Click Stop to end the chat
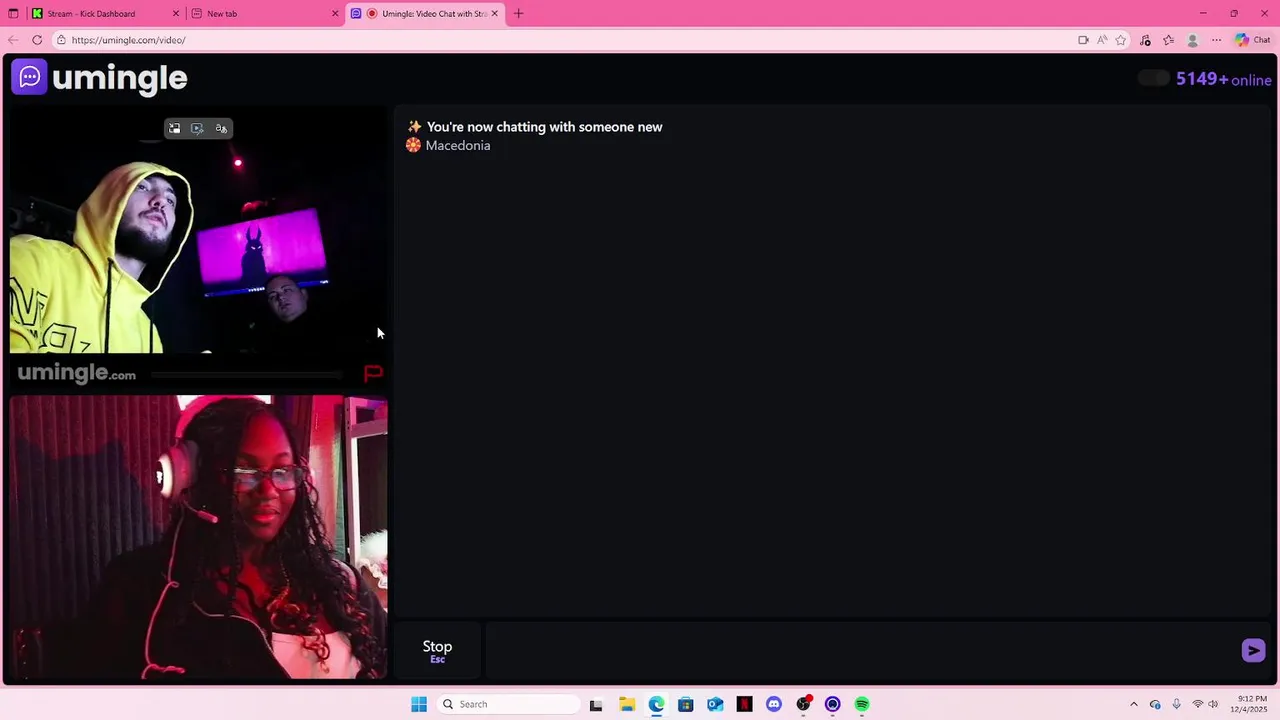 [437, 651]
